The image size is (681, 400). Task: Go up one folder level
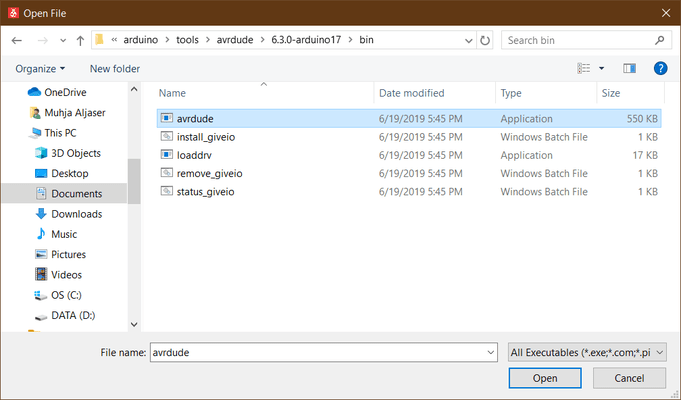point(80,40)
